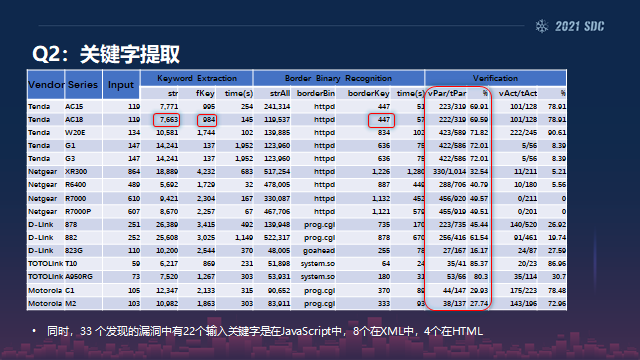
Task: Click the bullet sentence about 33 个发现的漏洞
Action: coord(264,331)
